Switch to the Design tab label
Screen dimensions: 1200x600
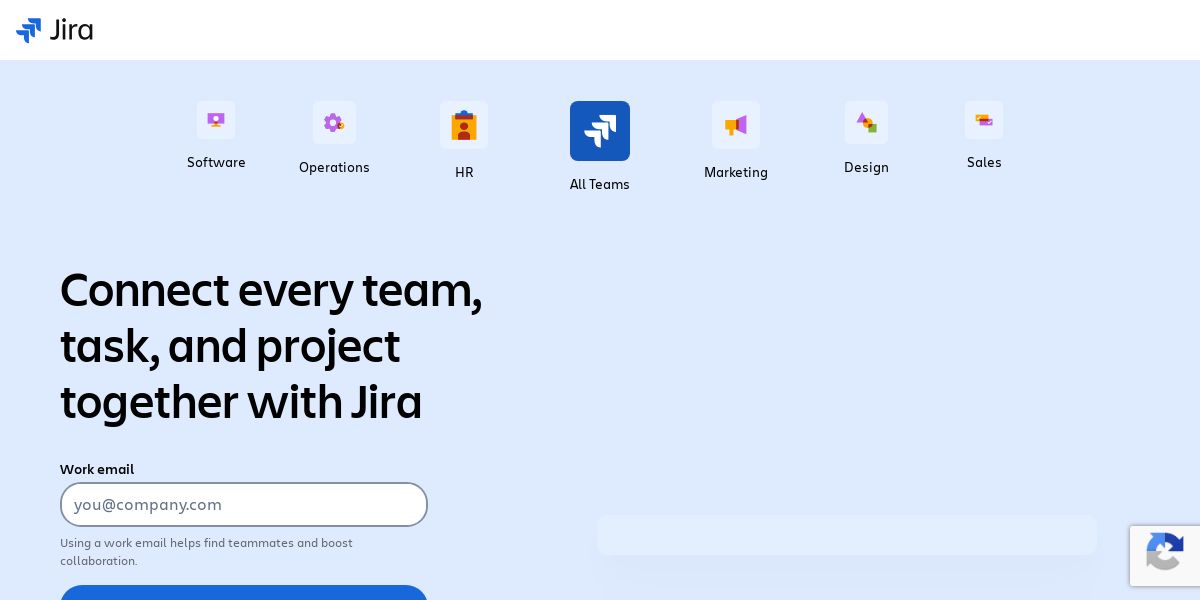tap(866, 167)
